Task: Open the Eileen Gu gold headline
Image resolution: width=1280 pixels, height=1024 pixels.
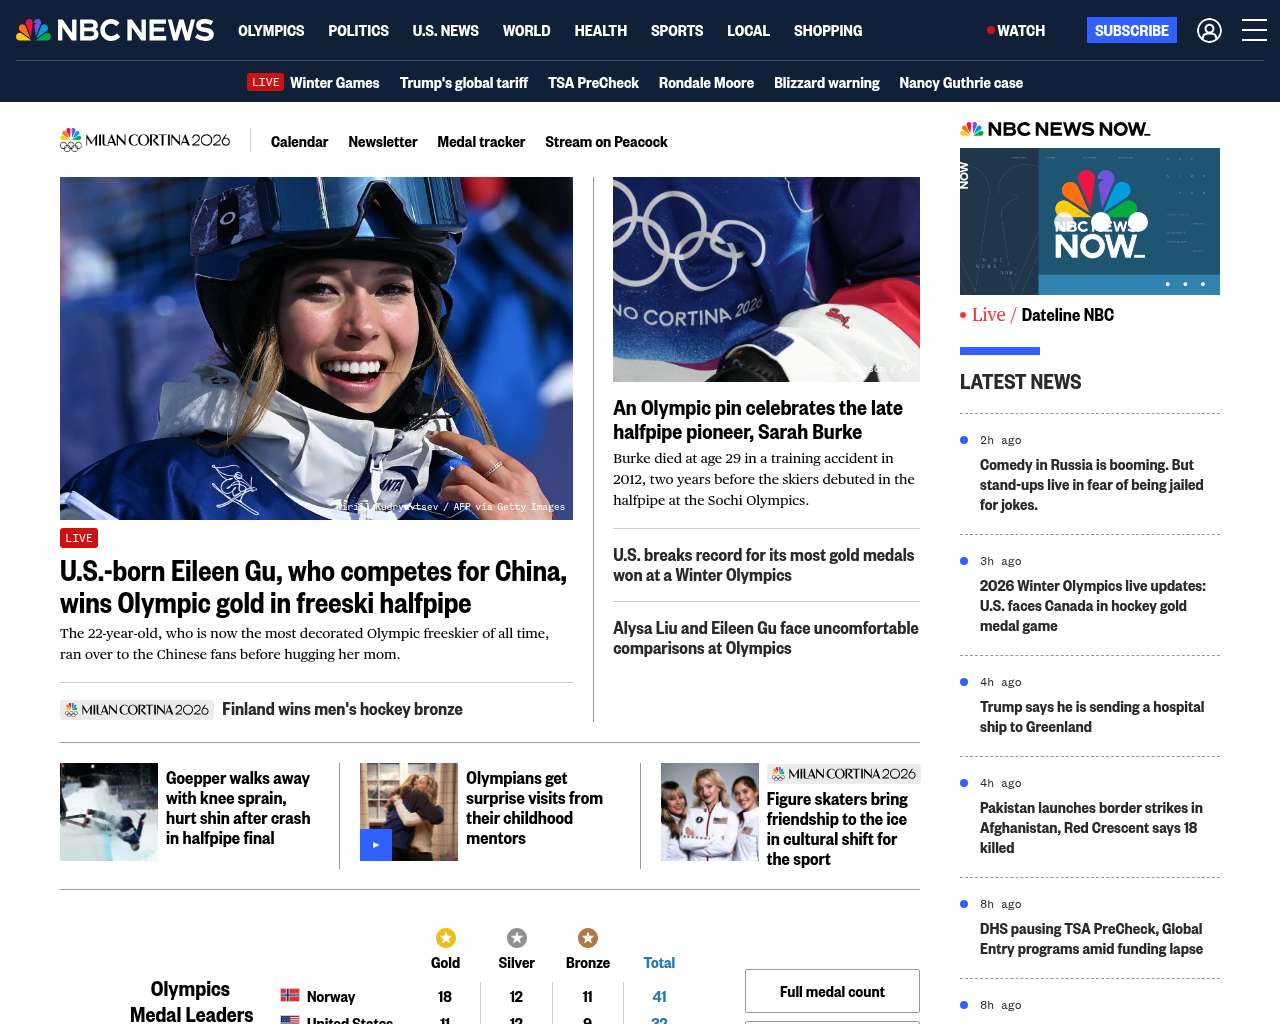Action: point(313,587)
